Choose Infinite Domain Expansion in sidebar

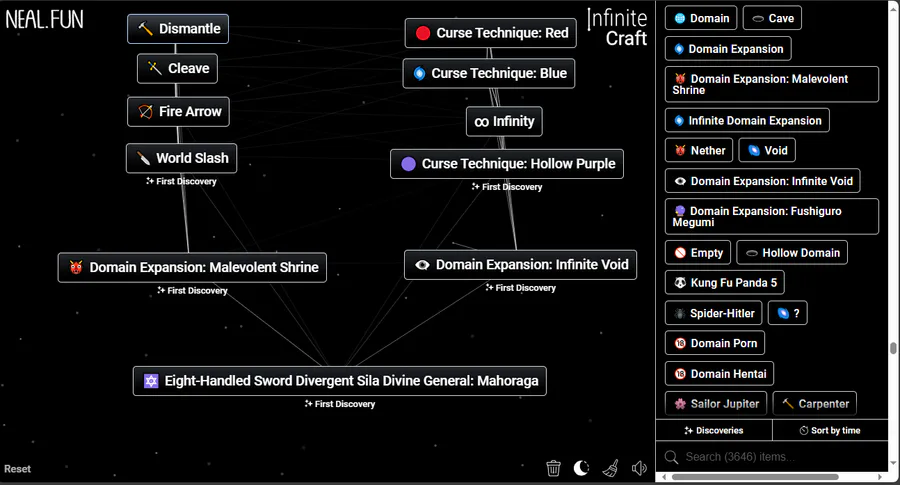pos(747,121)
